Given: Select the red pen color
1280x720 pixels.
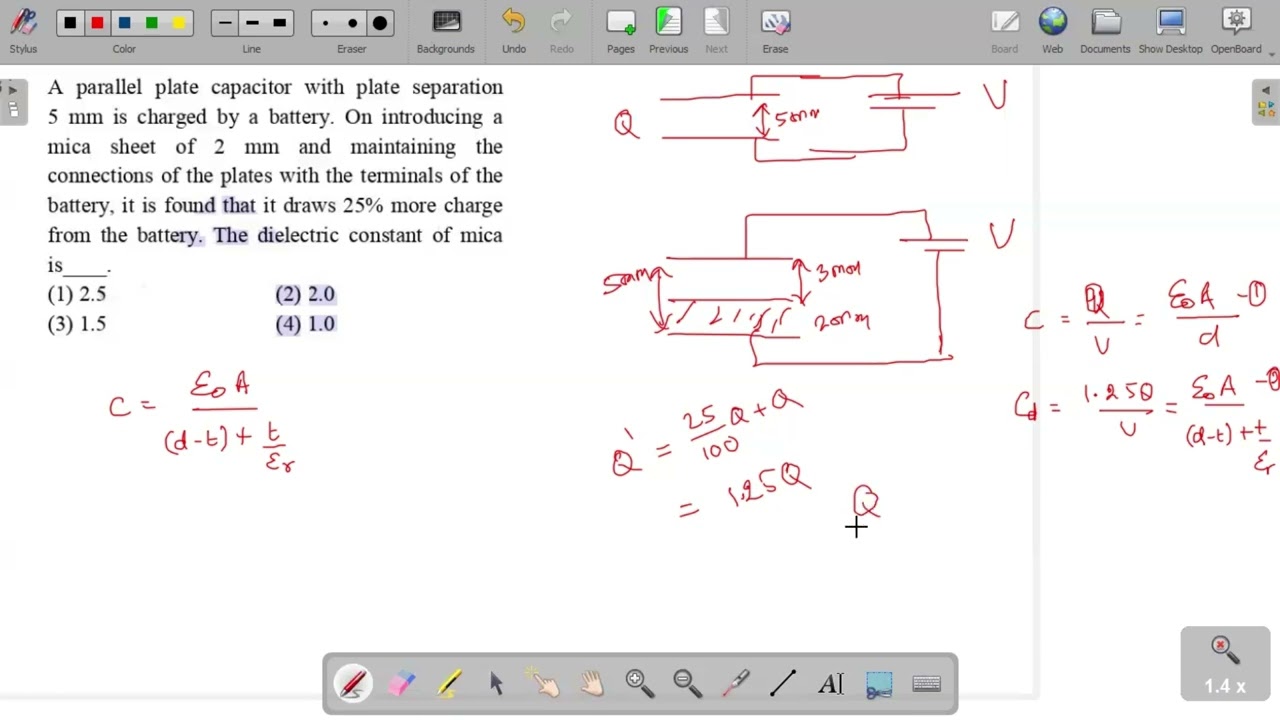Looking at the screenshot, I should tap(97, 23).
